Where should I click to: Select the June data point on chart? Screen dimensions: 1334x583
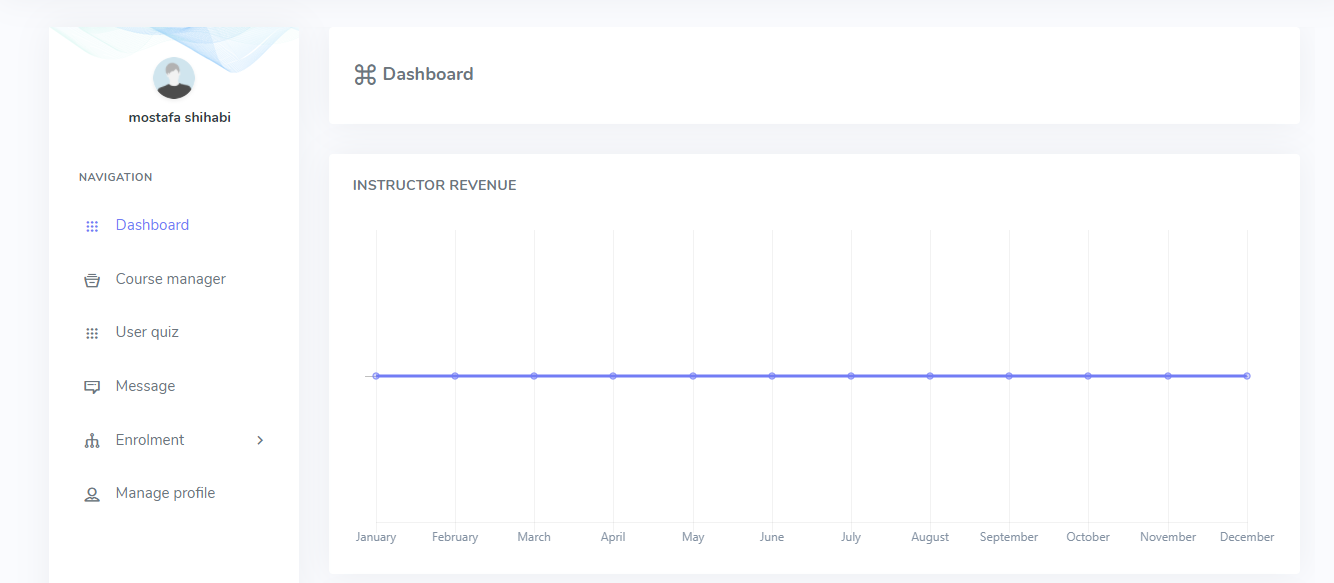772,376
